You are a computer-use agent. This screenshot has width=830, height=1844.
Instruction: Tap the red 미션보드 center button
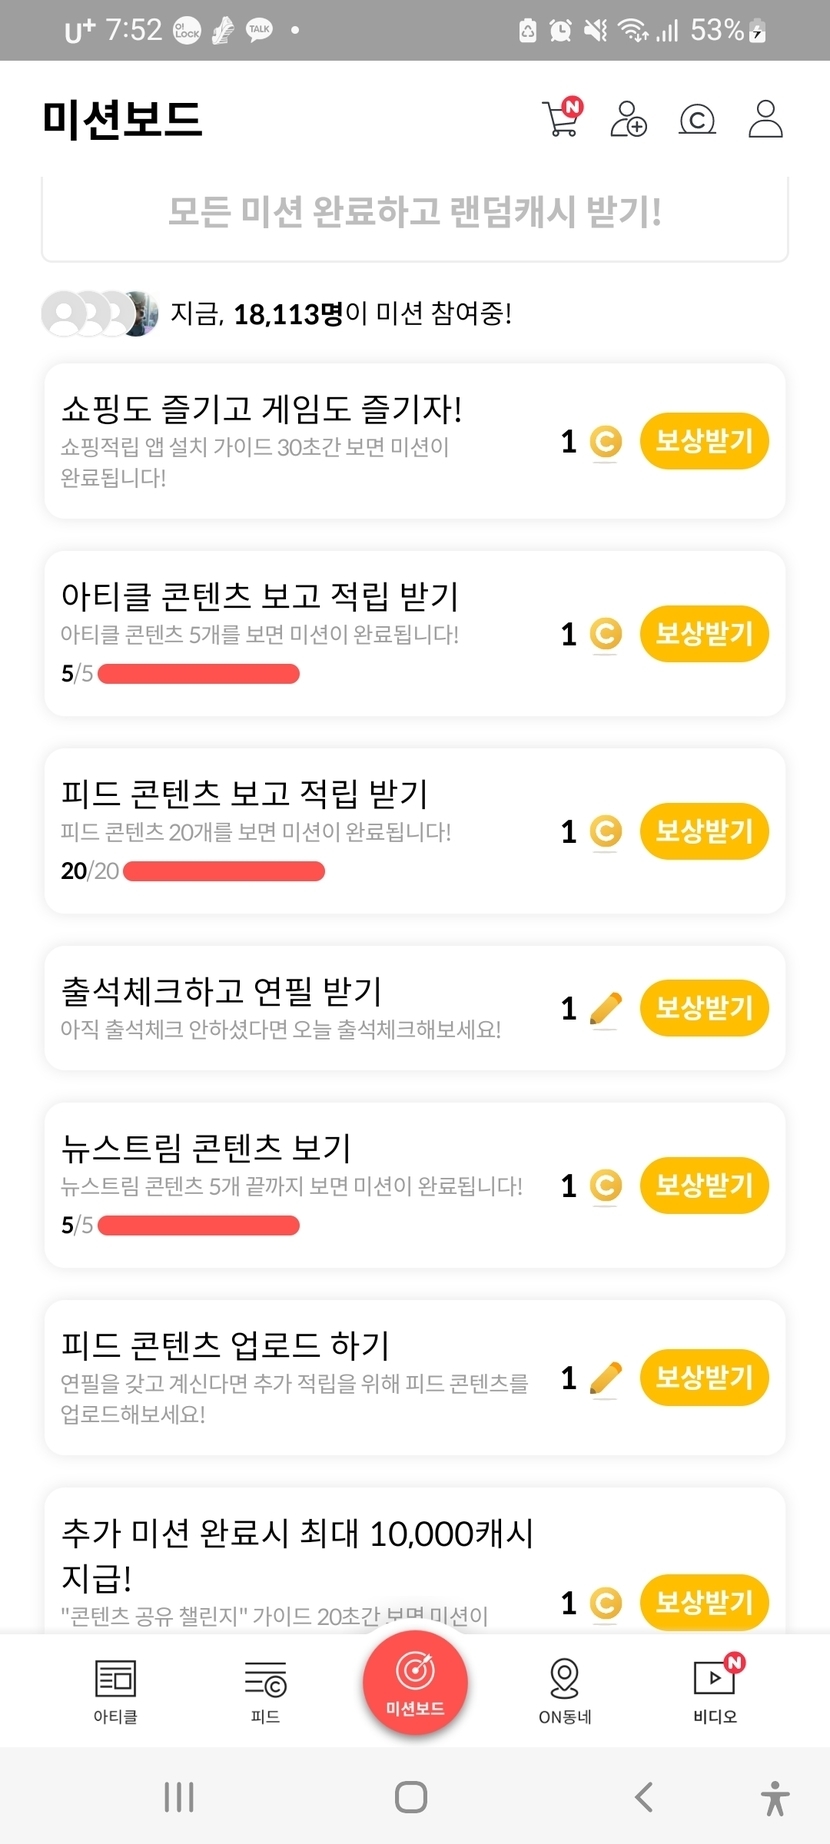click(x=415, y=1682)
